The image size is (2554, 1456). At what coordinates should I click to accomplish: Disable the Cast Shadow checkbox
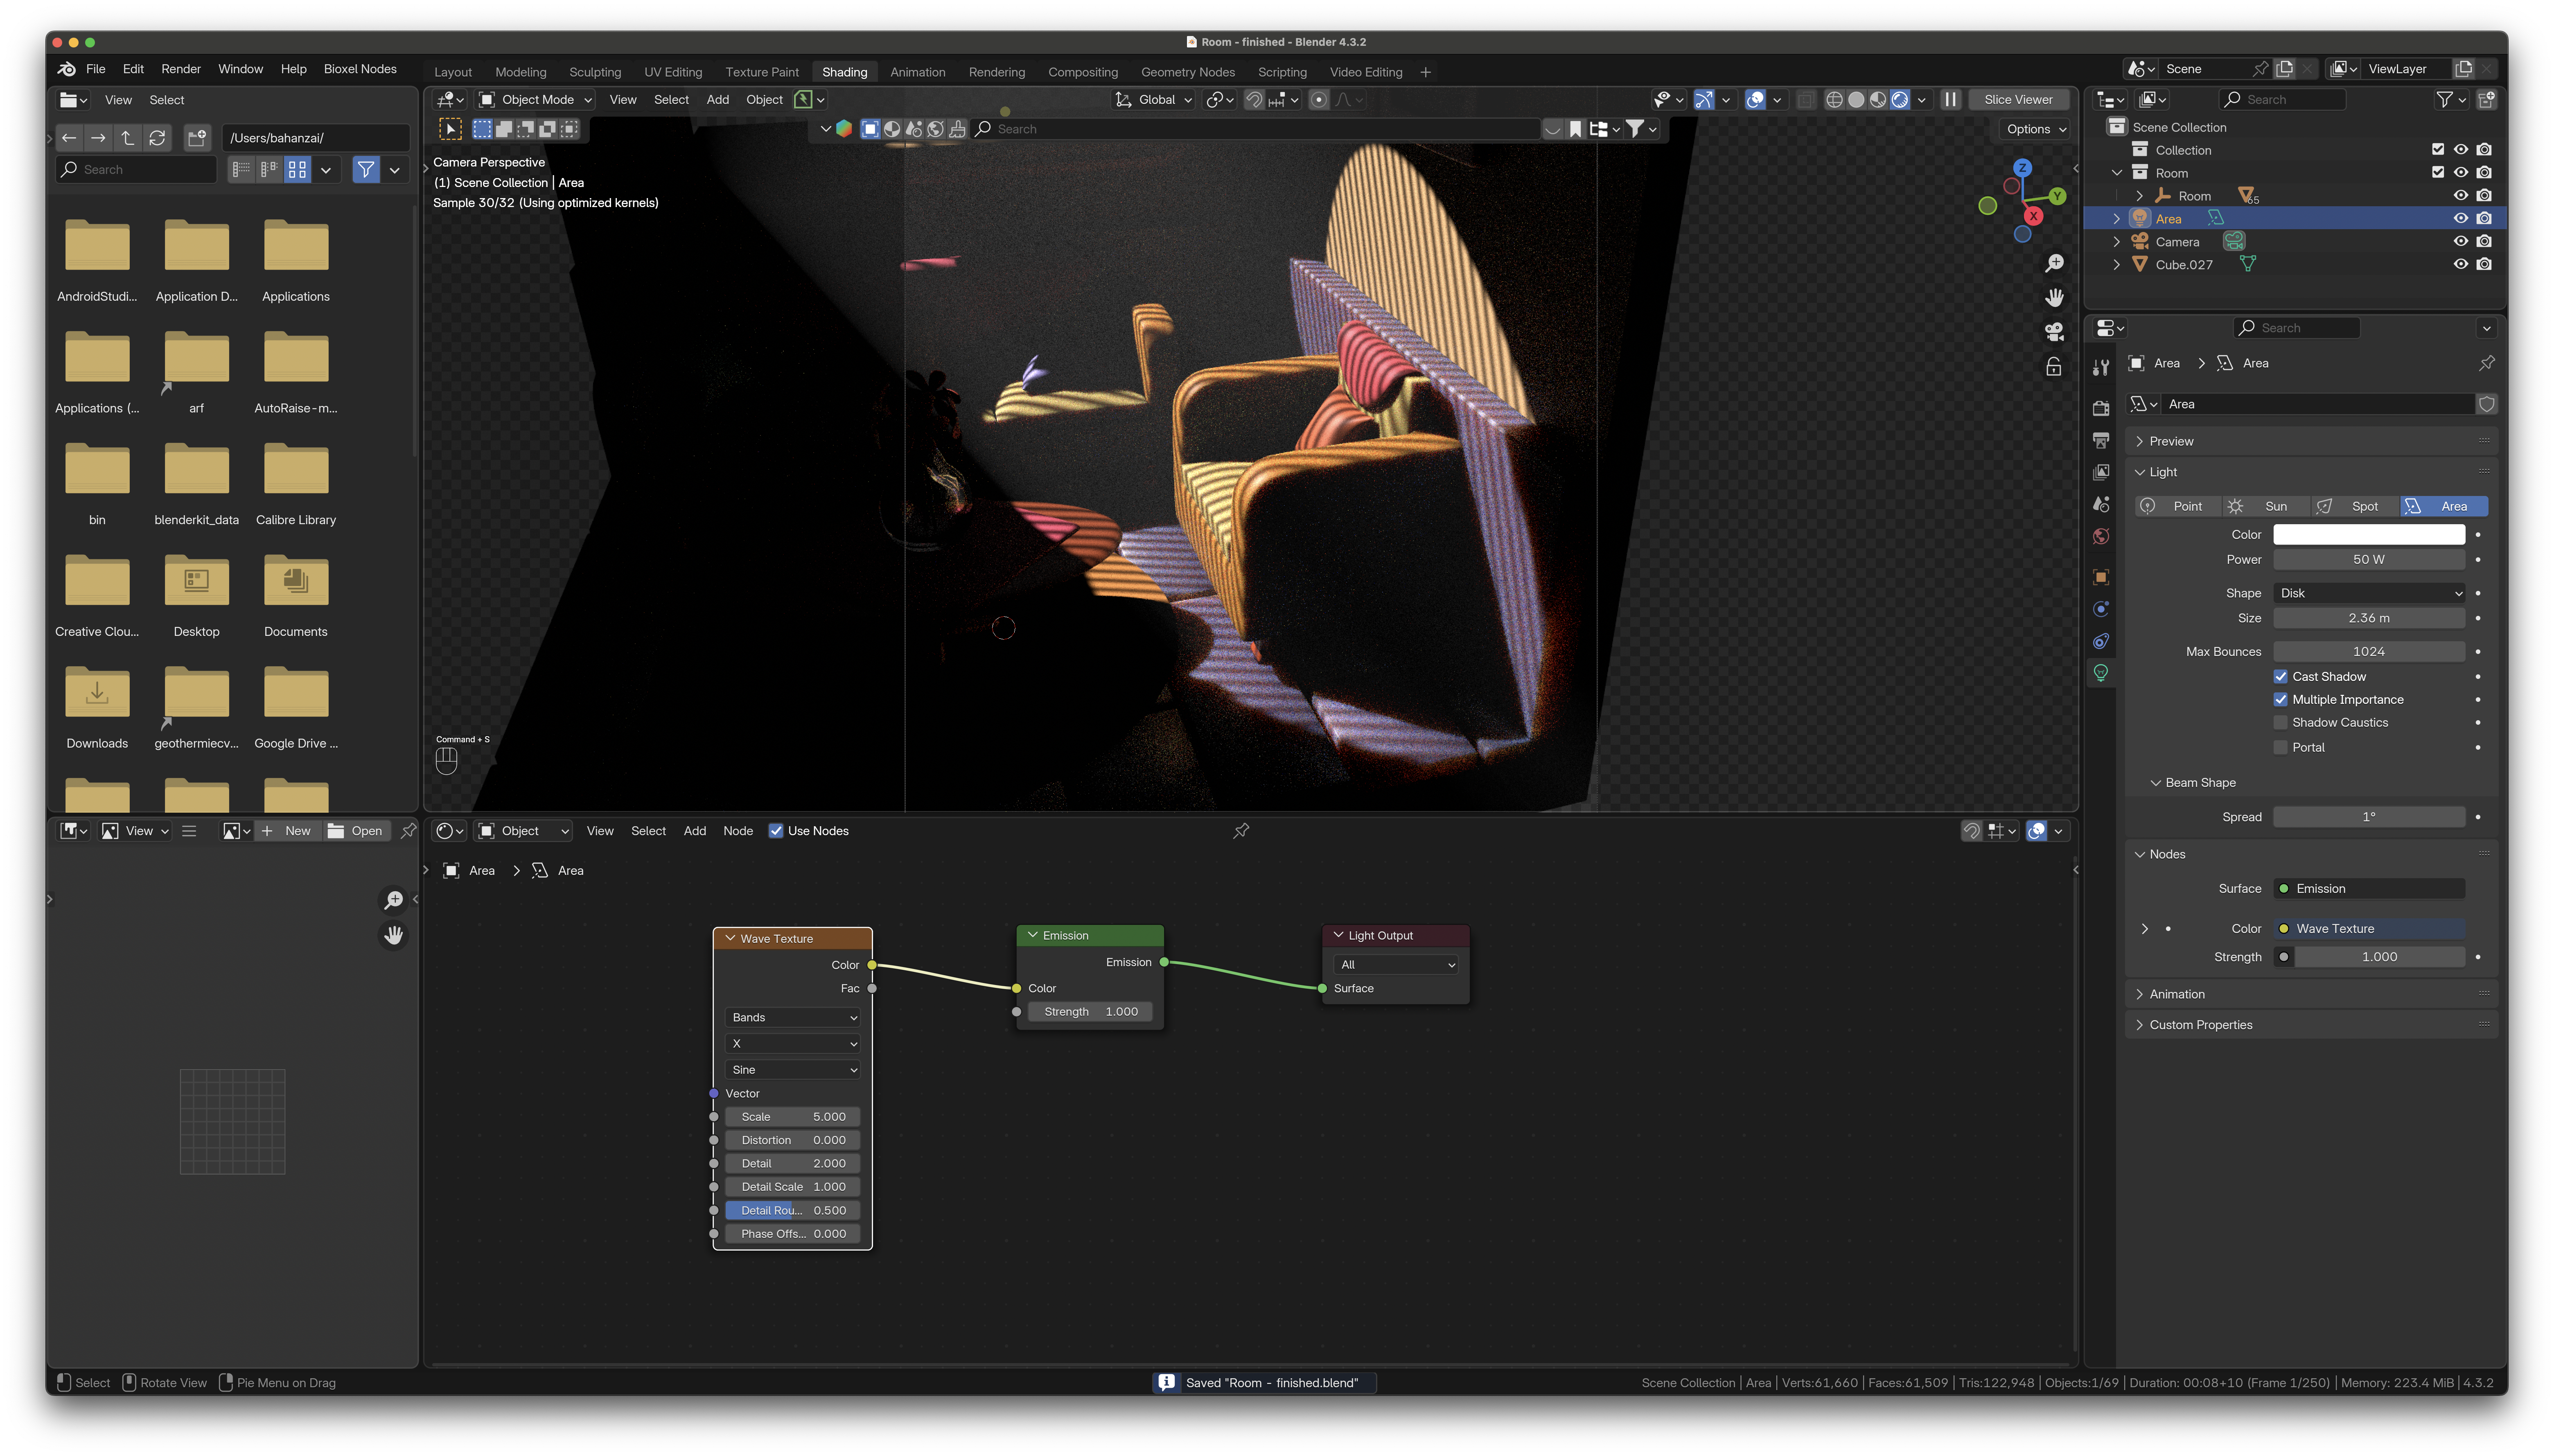pos(2281,677)
